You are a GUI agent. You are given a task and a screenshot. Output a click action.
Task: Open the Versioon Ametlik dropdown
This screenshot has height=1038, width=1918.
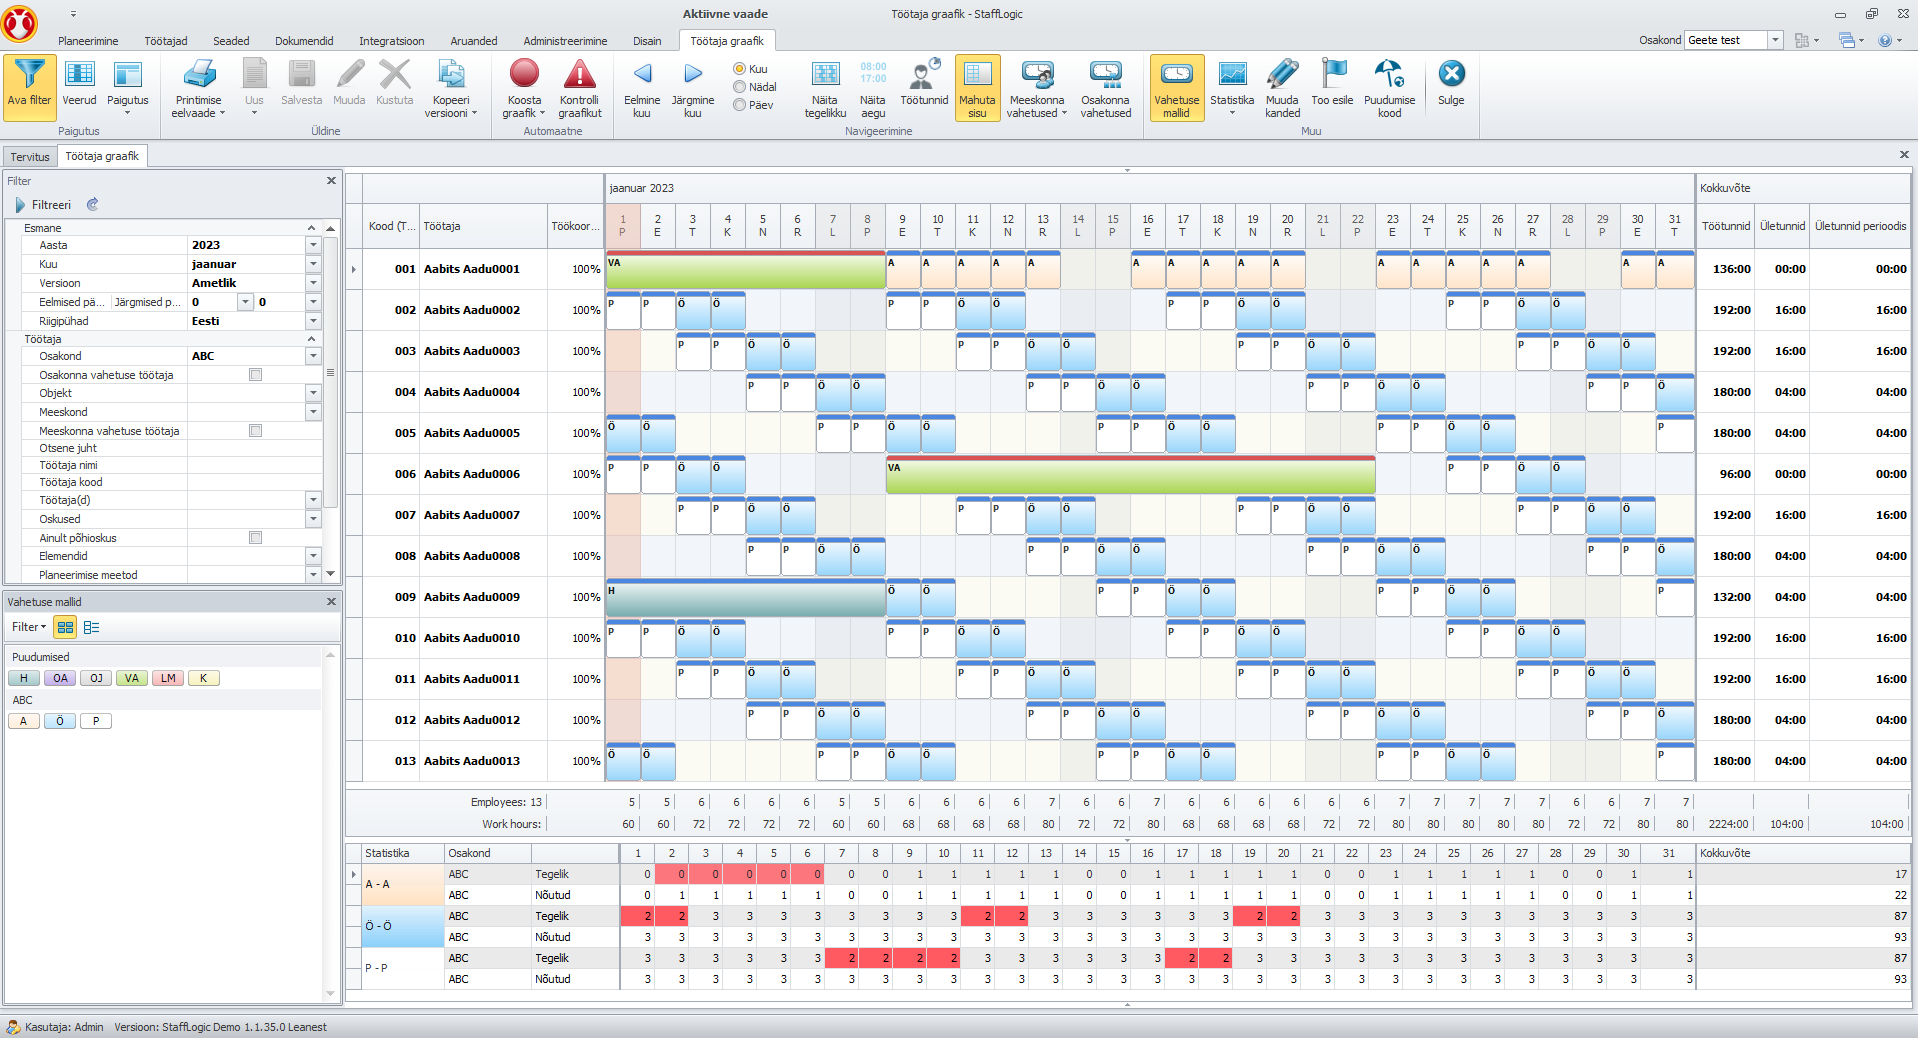[x=313, y=283]
